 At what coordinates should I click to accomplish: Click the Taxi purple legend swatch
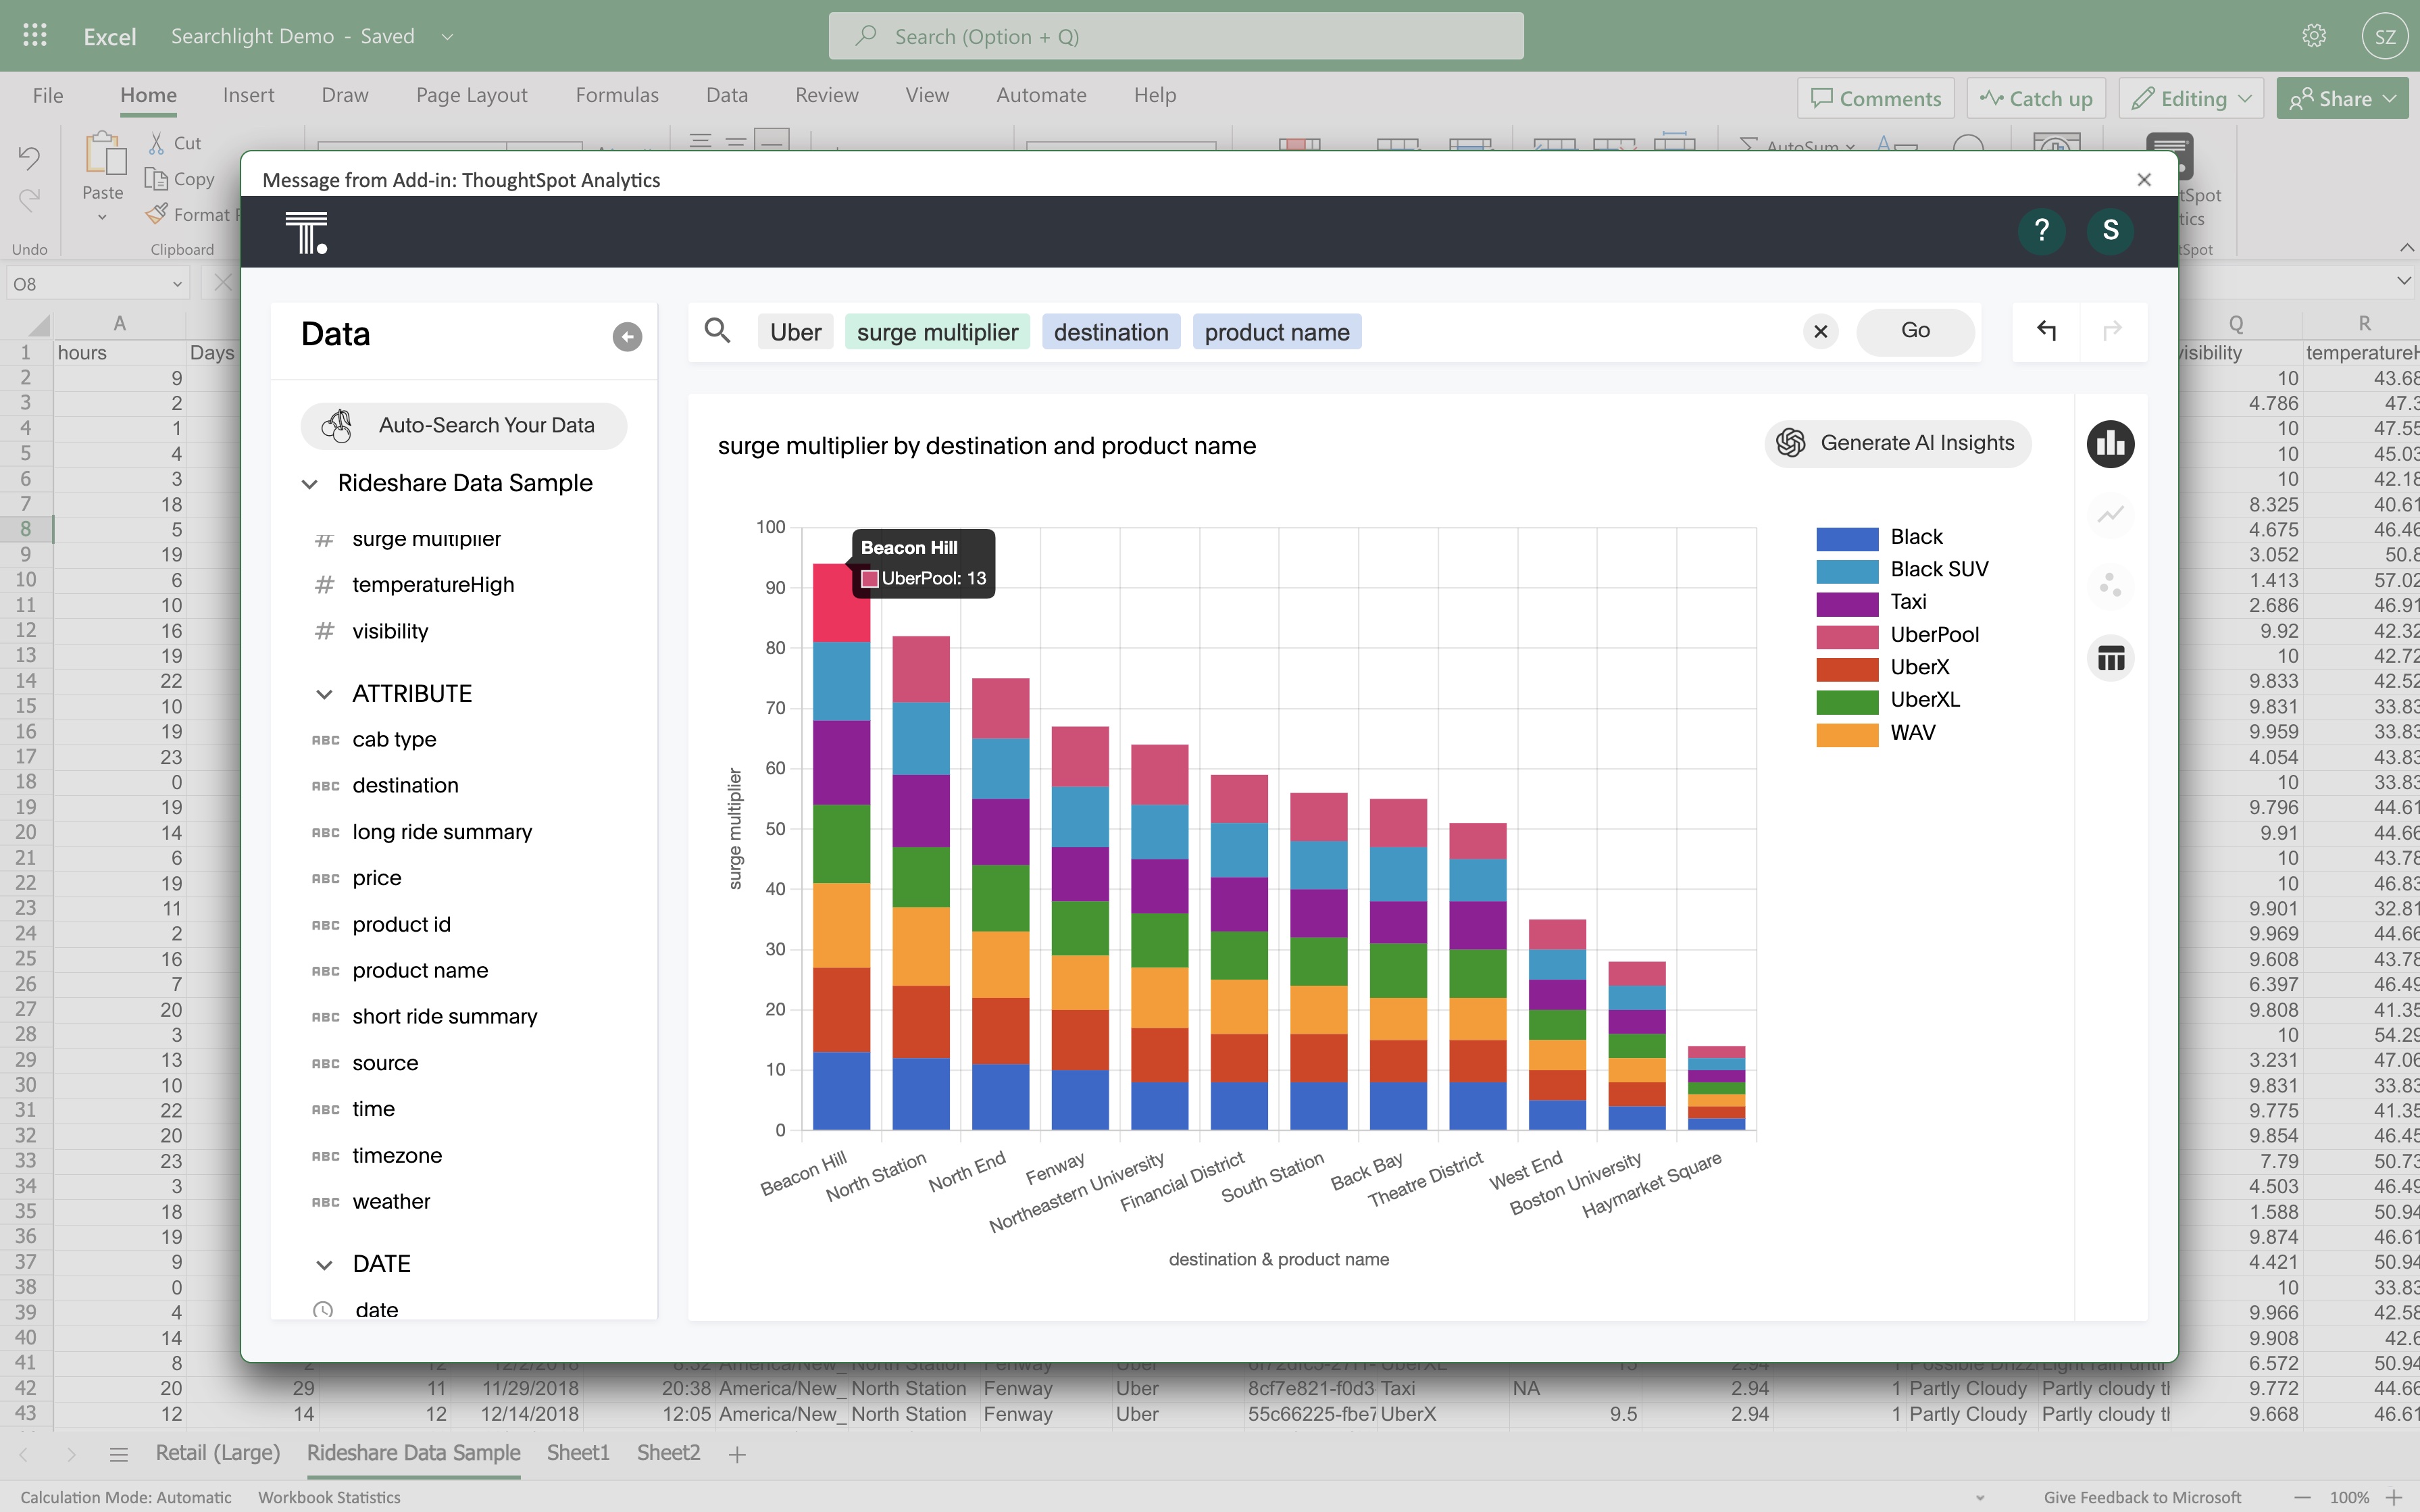tap(1846, 603)
